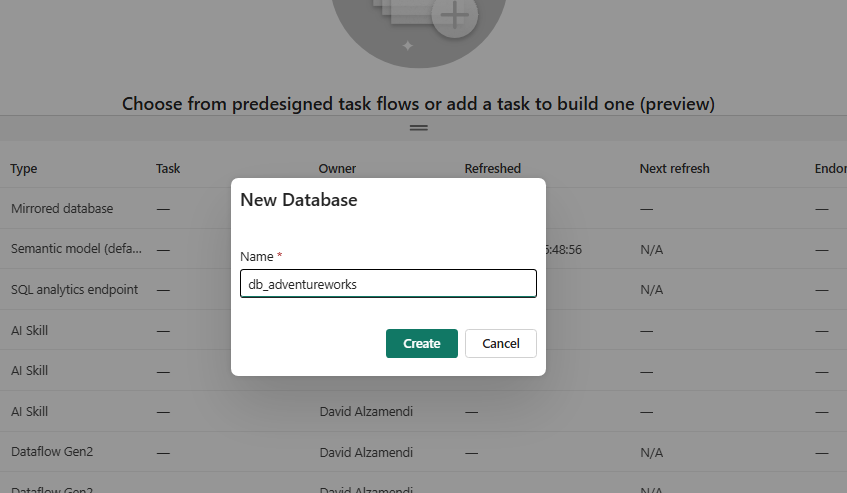The image size is (847, 493).
Task: Click N/A next refresh in Semantic model row
Action: point(651,249)
